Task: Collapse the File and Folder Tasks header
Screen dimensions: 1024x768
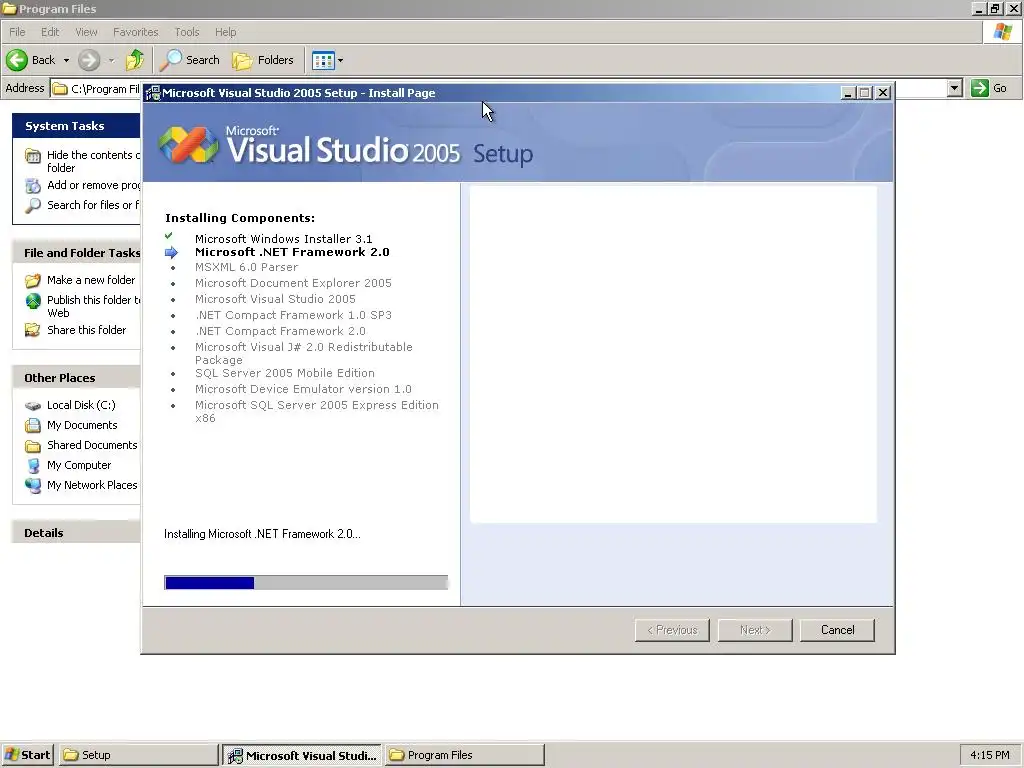Action: pyautogui.click(x=76, y=253)
